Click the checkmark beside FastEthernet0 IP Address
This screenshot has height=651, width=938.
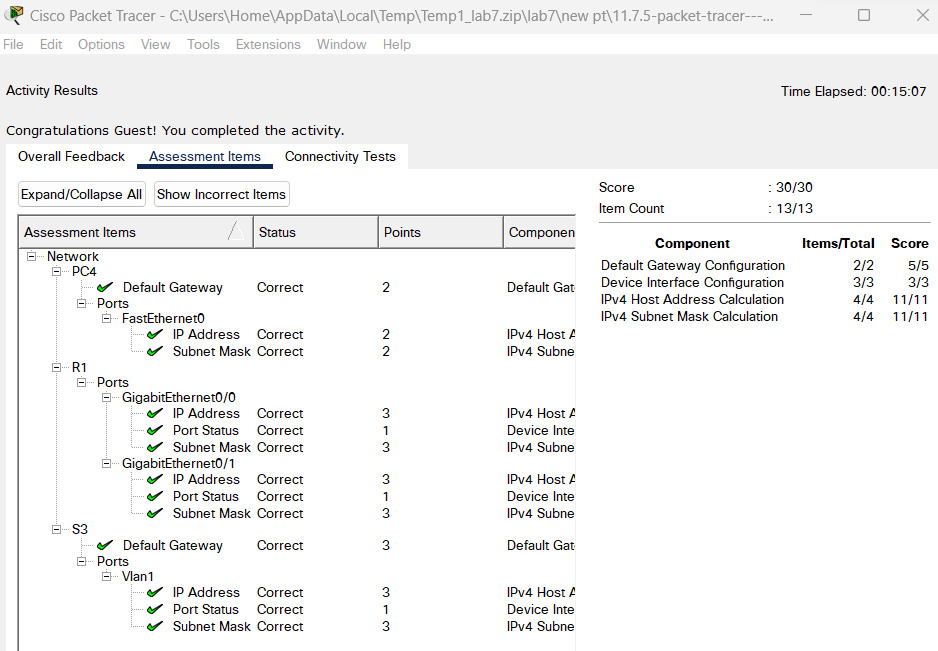point(155,334)
